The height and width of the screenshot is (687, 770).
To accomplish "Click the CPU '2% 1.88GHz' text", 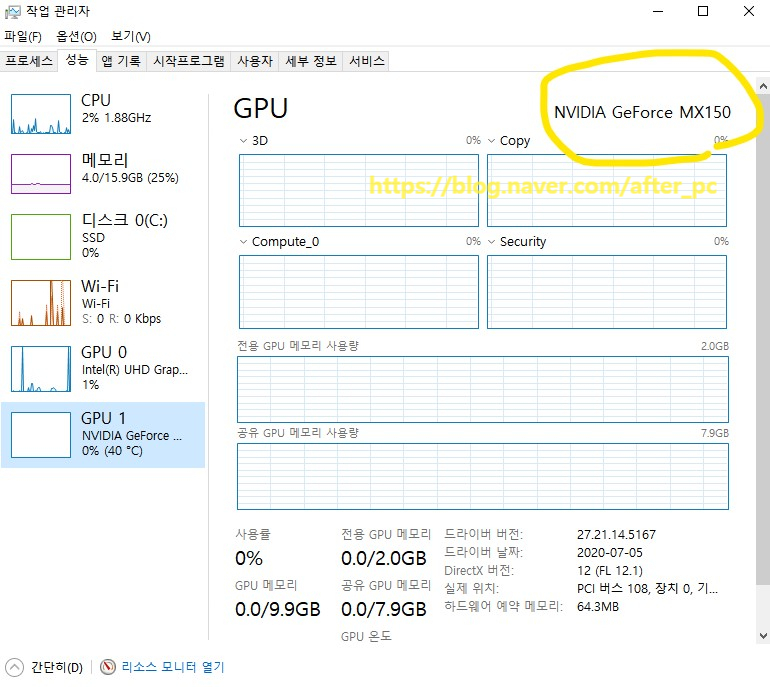I will tap(116, 118).
